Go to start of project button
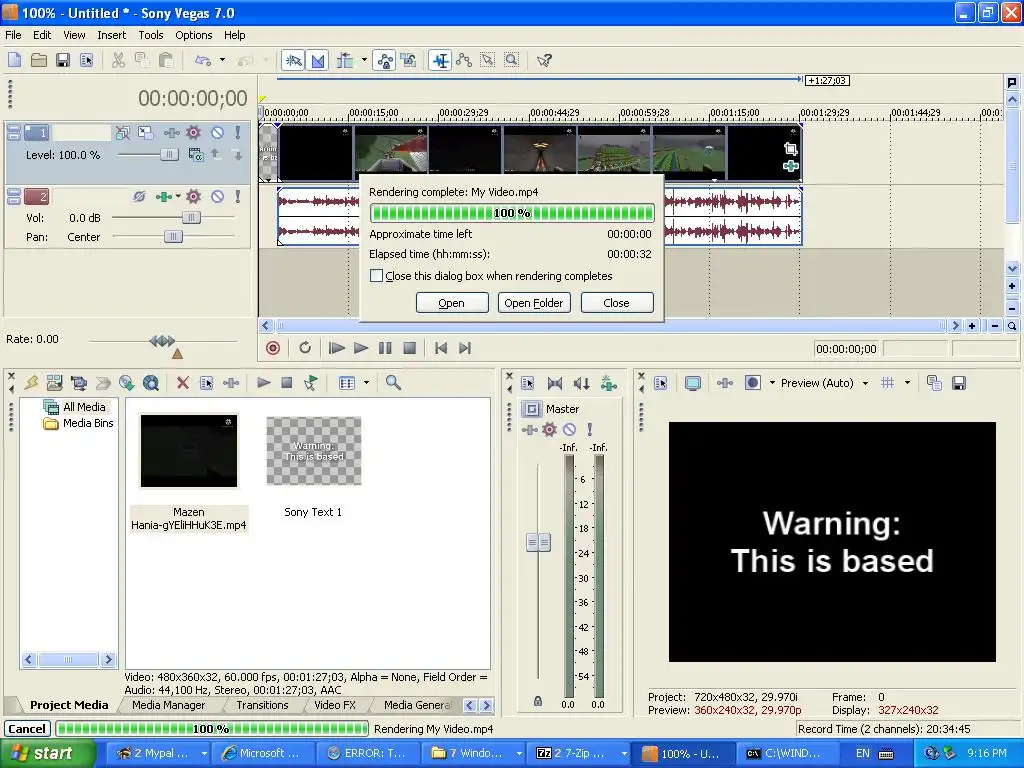Viewport: 1024px width, 768px height. (x=441, y=348)
